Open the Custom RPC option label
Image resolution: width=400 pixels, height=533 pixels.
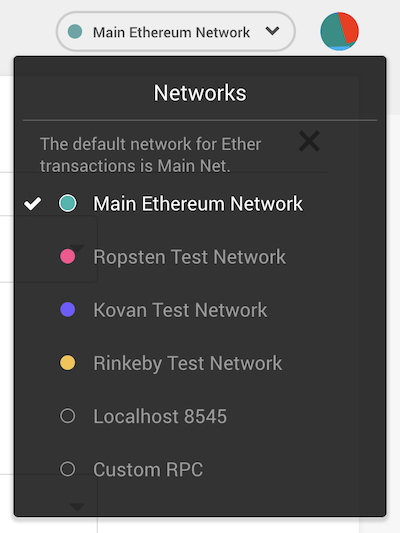pyautogui.click(x=148, y=469)
